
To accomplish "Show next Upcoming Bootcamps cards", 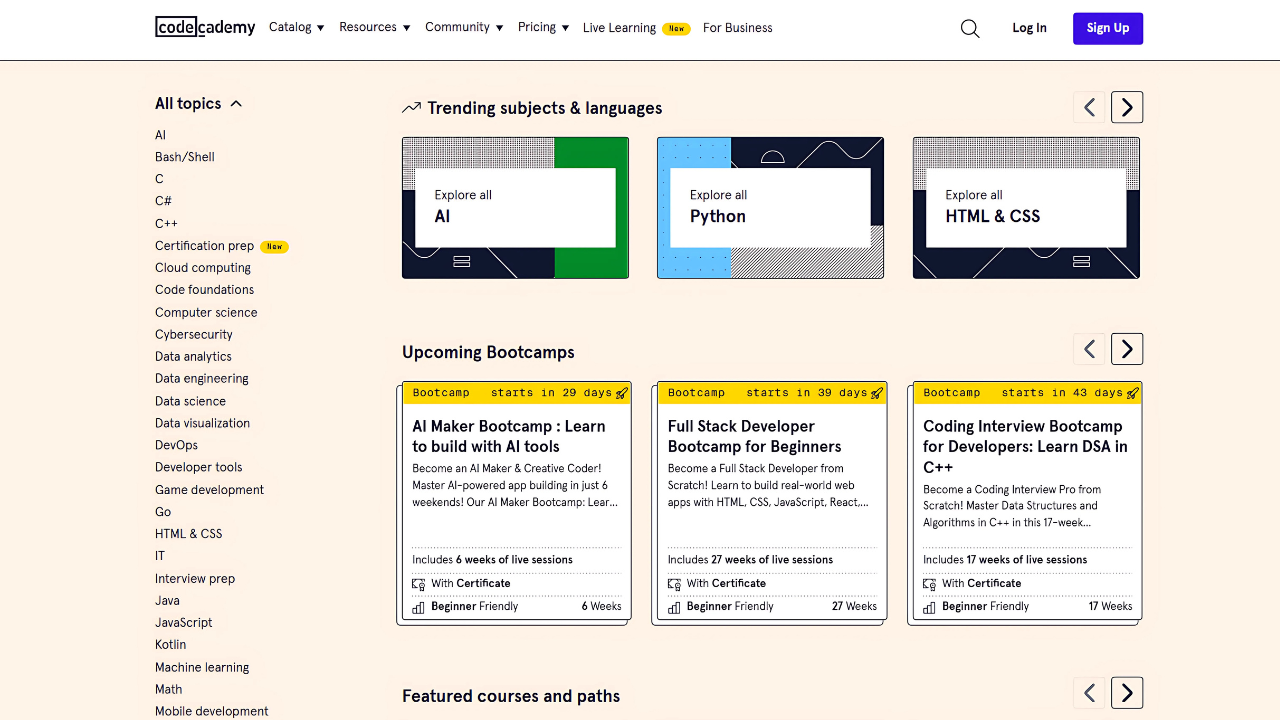I will point(1127,349).
